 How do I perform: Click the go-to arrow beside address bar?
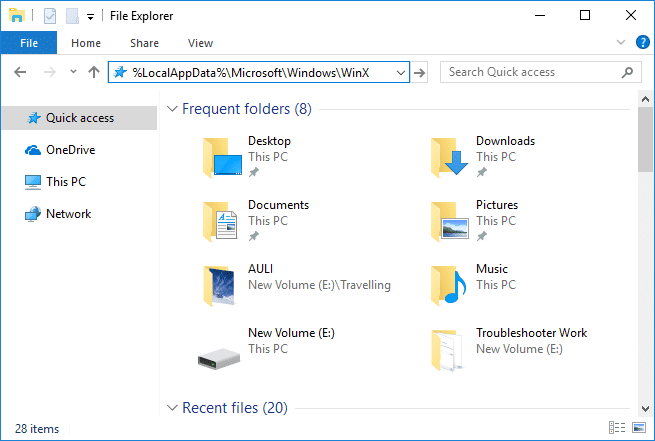click(x=420, y=72)
